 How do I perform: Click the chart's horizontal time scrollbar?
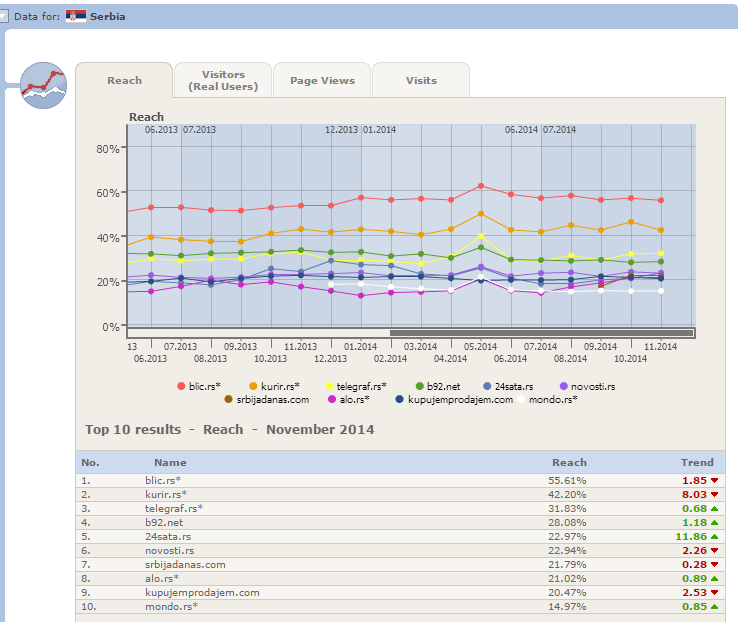[x=541, y=333]
